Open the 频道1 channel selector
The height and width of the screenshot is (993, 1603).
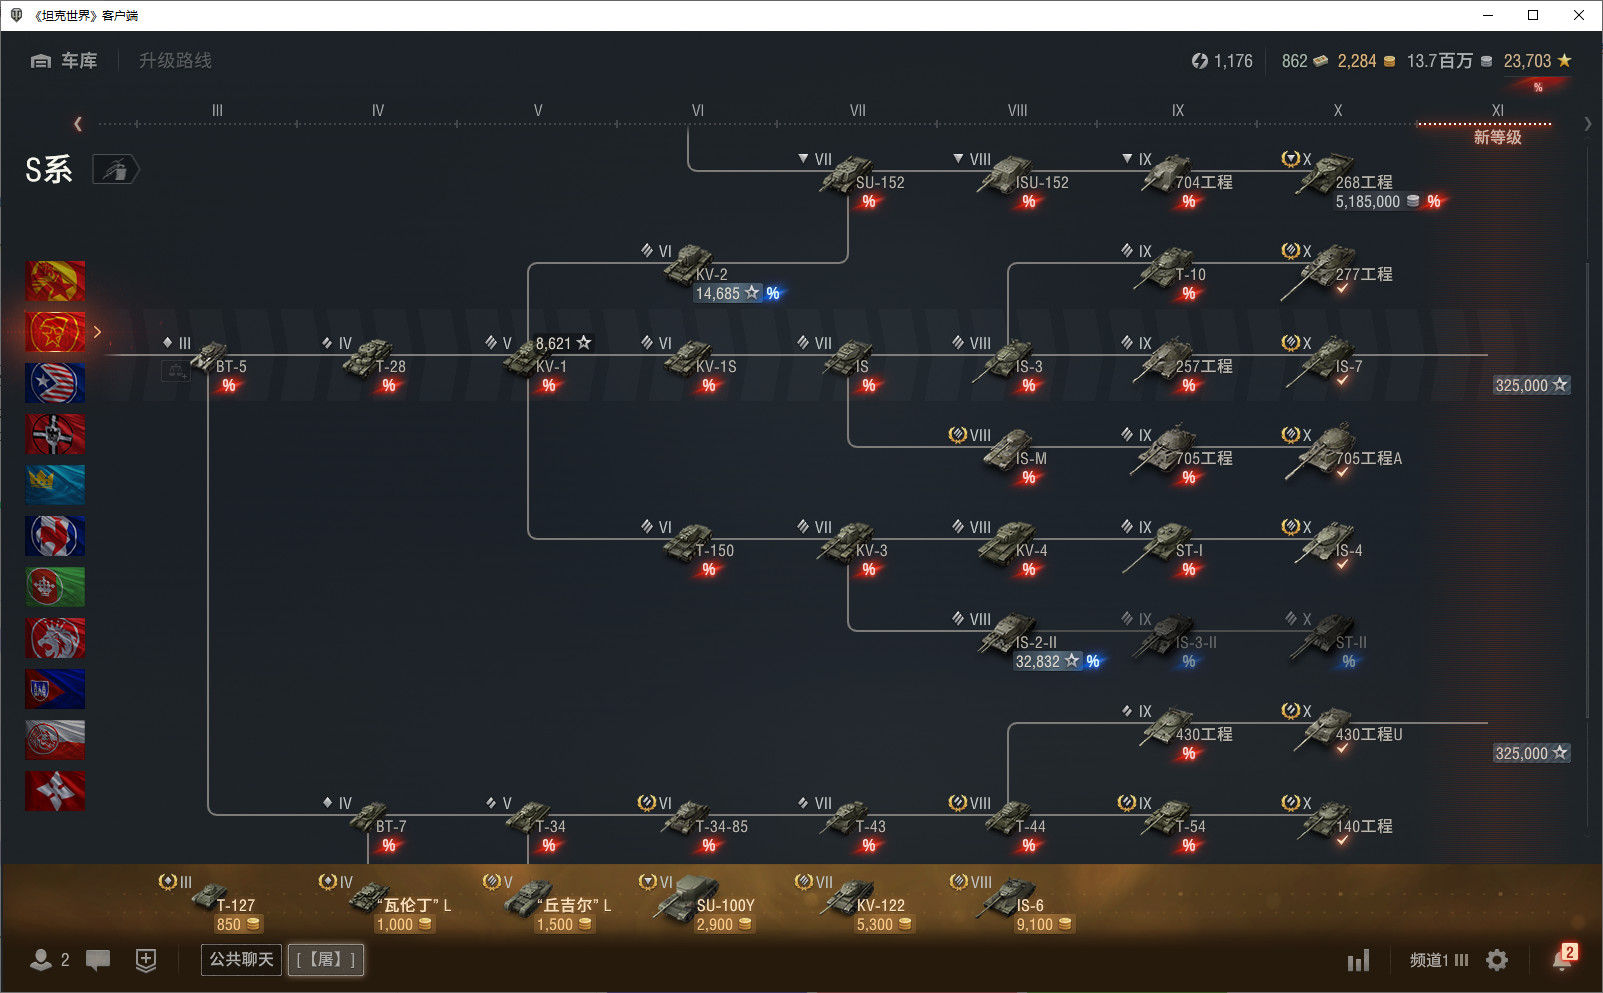pos(1439,960)
